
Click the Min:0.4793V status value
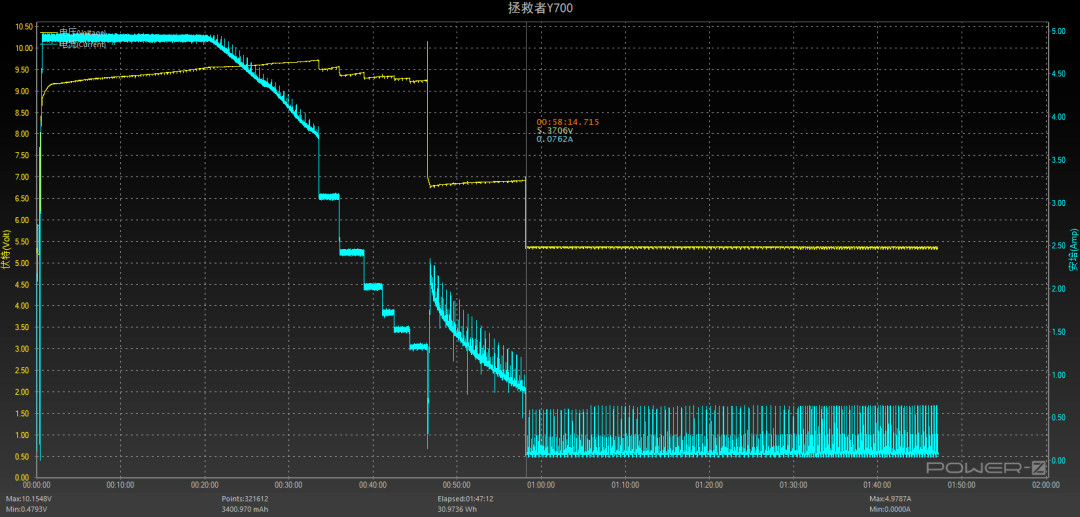(27, 509)
